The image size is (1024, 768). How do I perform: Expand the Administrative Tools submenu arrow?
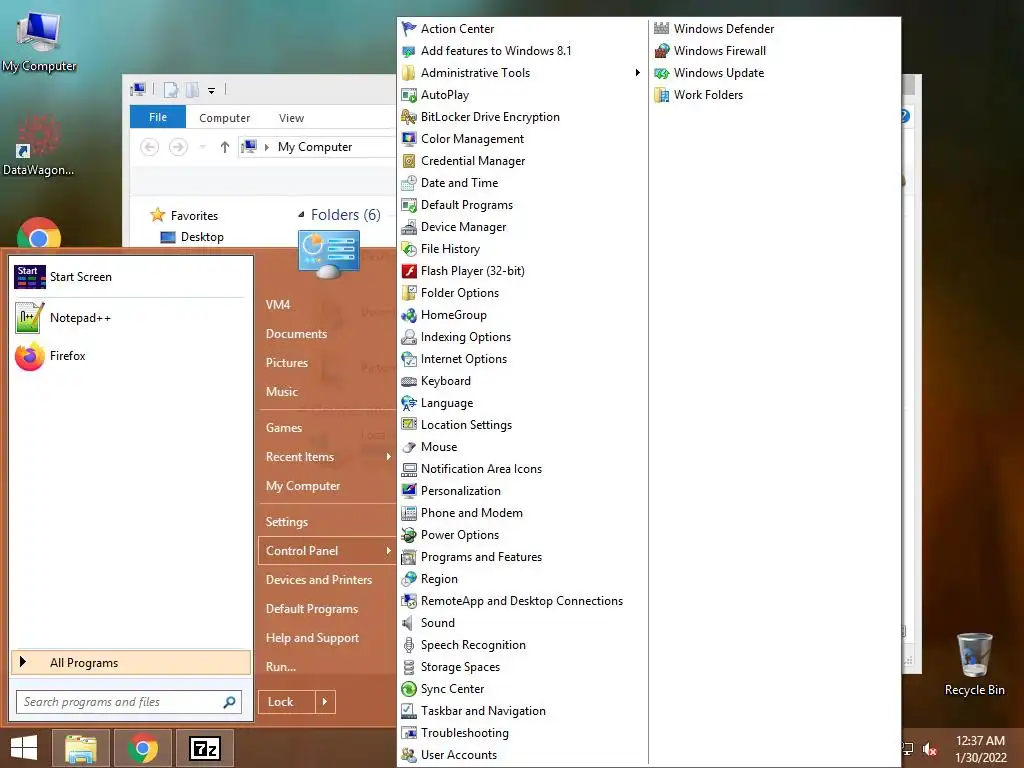(x=637, y=72)
